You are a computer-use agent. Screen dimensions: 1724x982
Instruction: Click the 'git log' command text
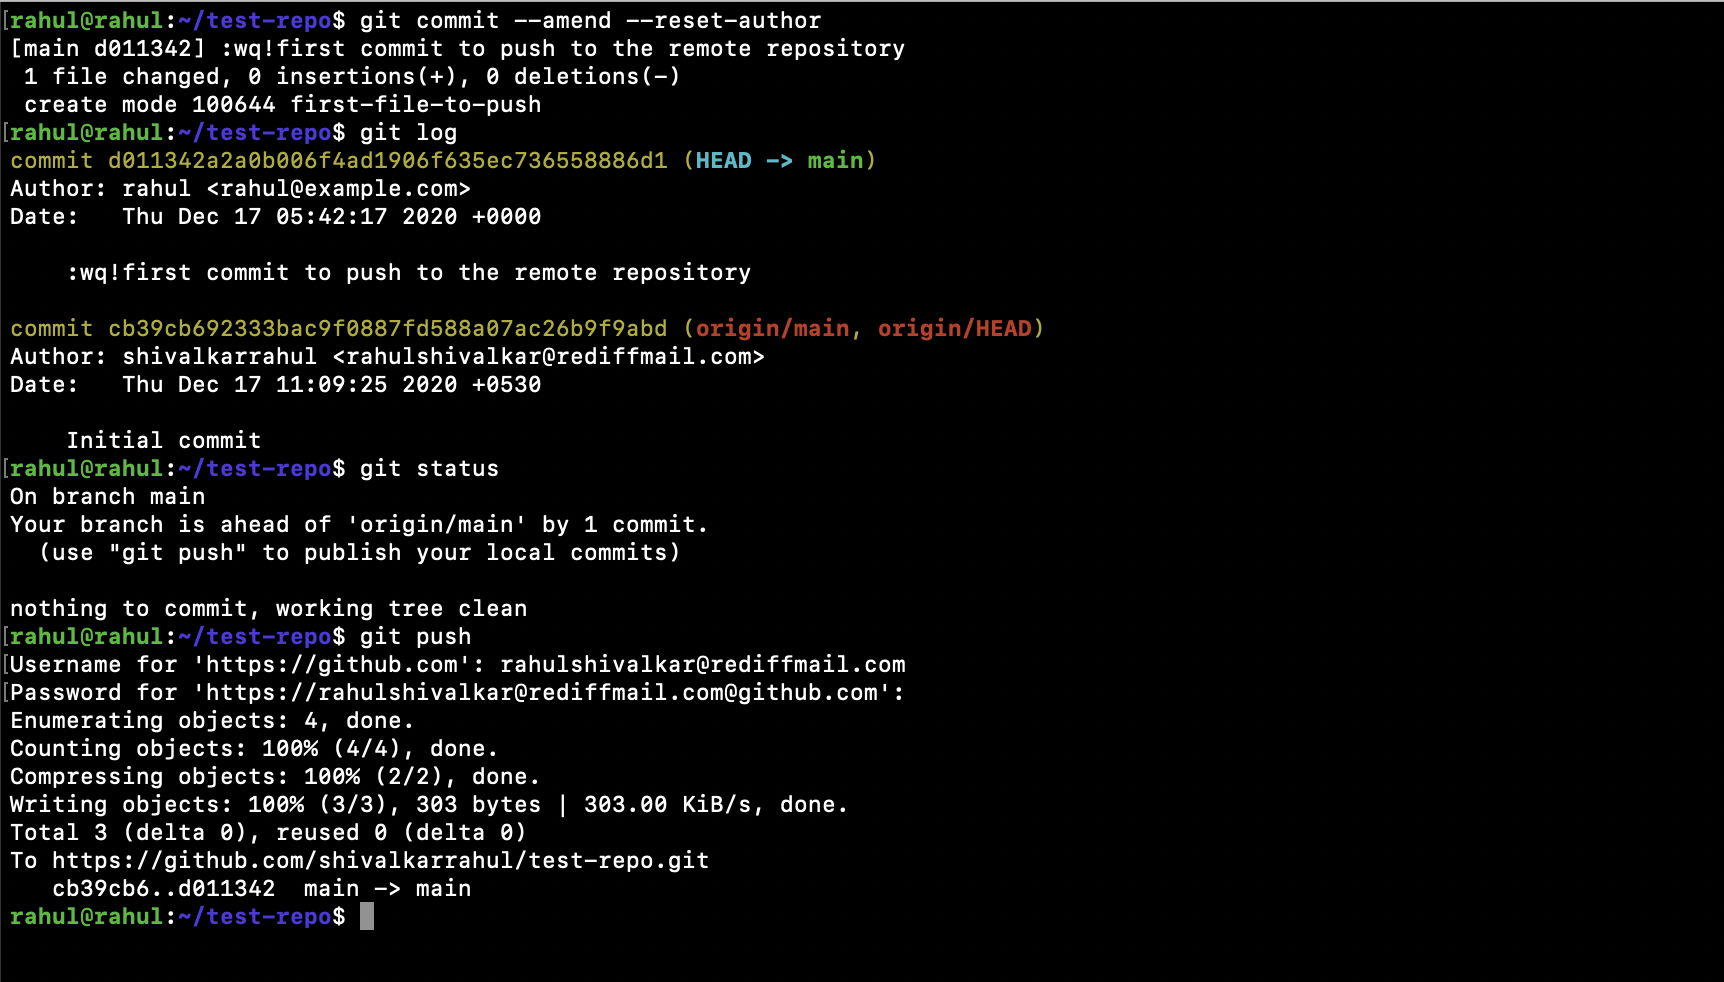point(408,132)
